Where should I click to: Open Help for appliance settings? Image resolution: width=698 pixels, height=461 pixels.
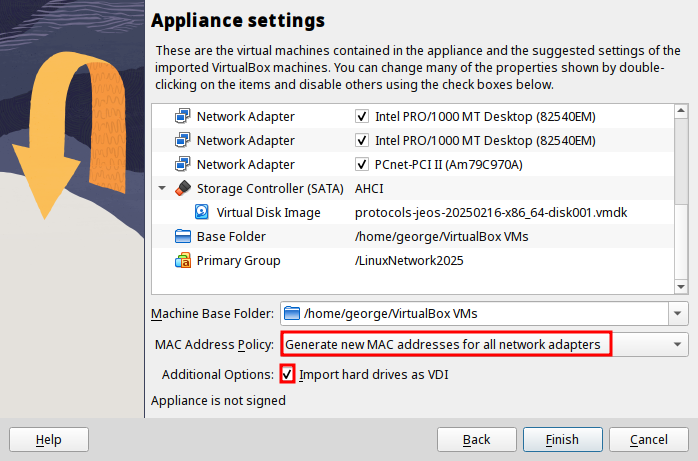click(x=48, y=440)
